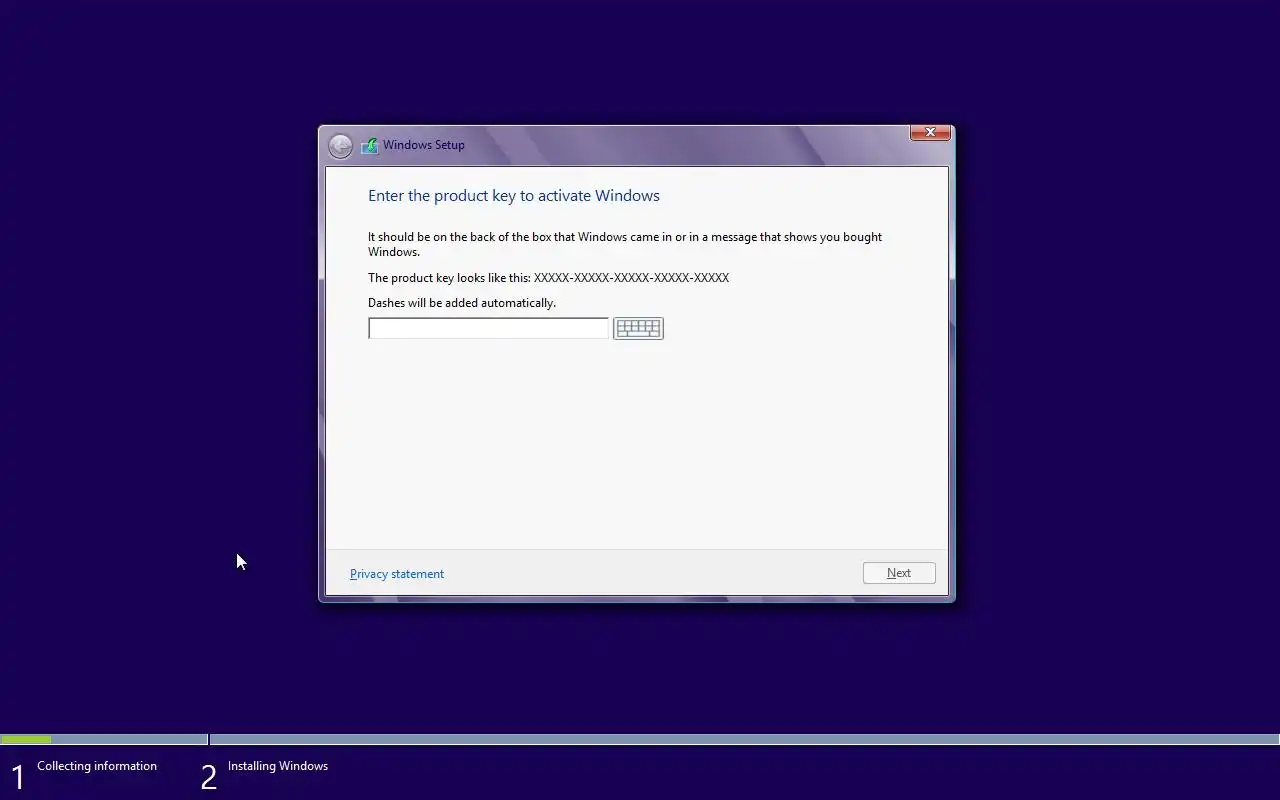Screen dimensions: 1280x800
Task: Focus the product key input field
Action: tap(488, 328)
